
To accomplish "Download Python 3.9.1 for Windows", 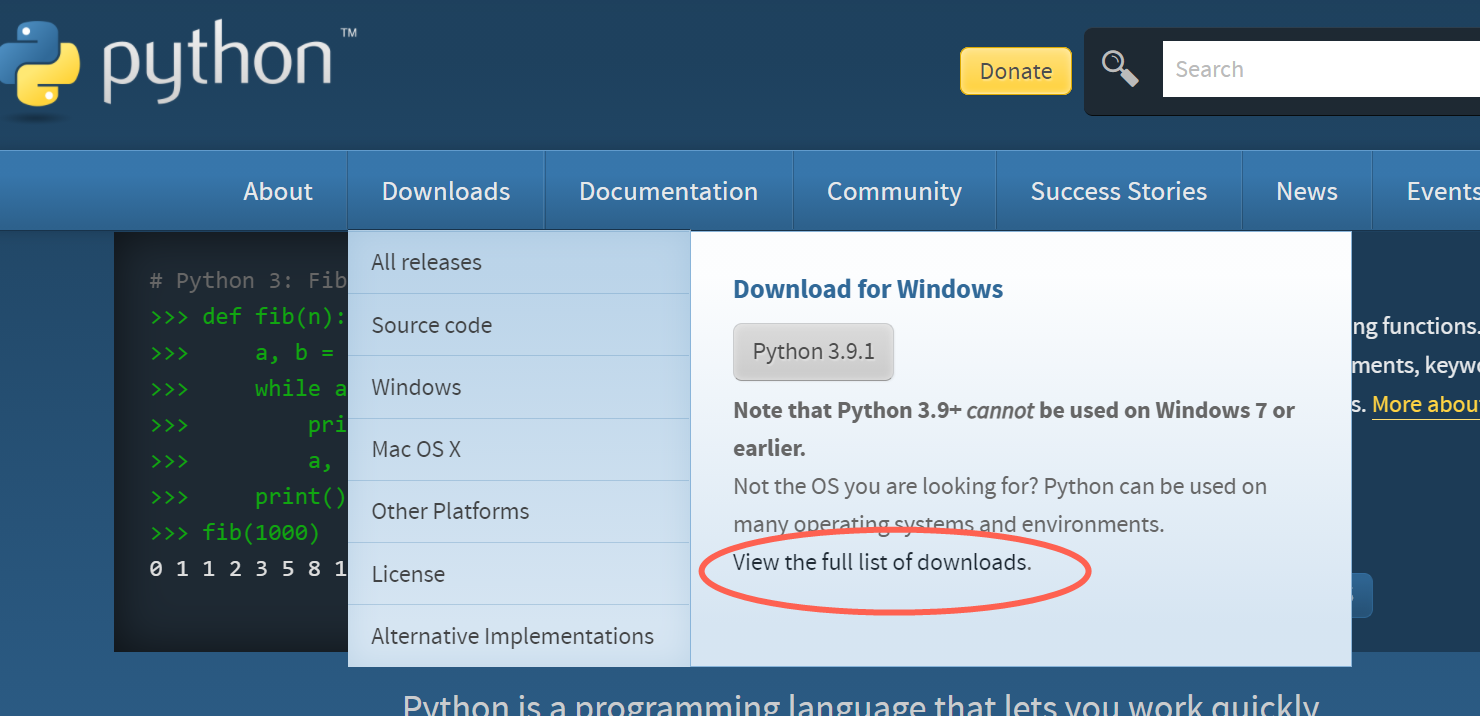I will [813, 351].
